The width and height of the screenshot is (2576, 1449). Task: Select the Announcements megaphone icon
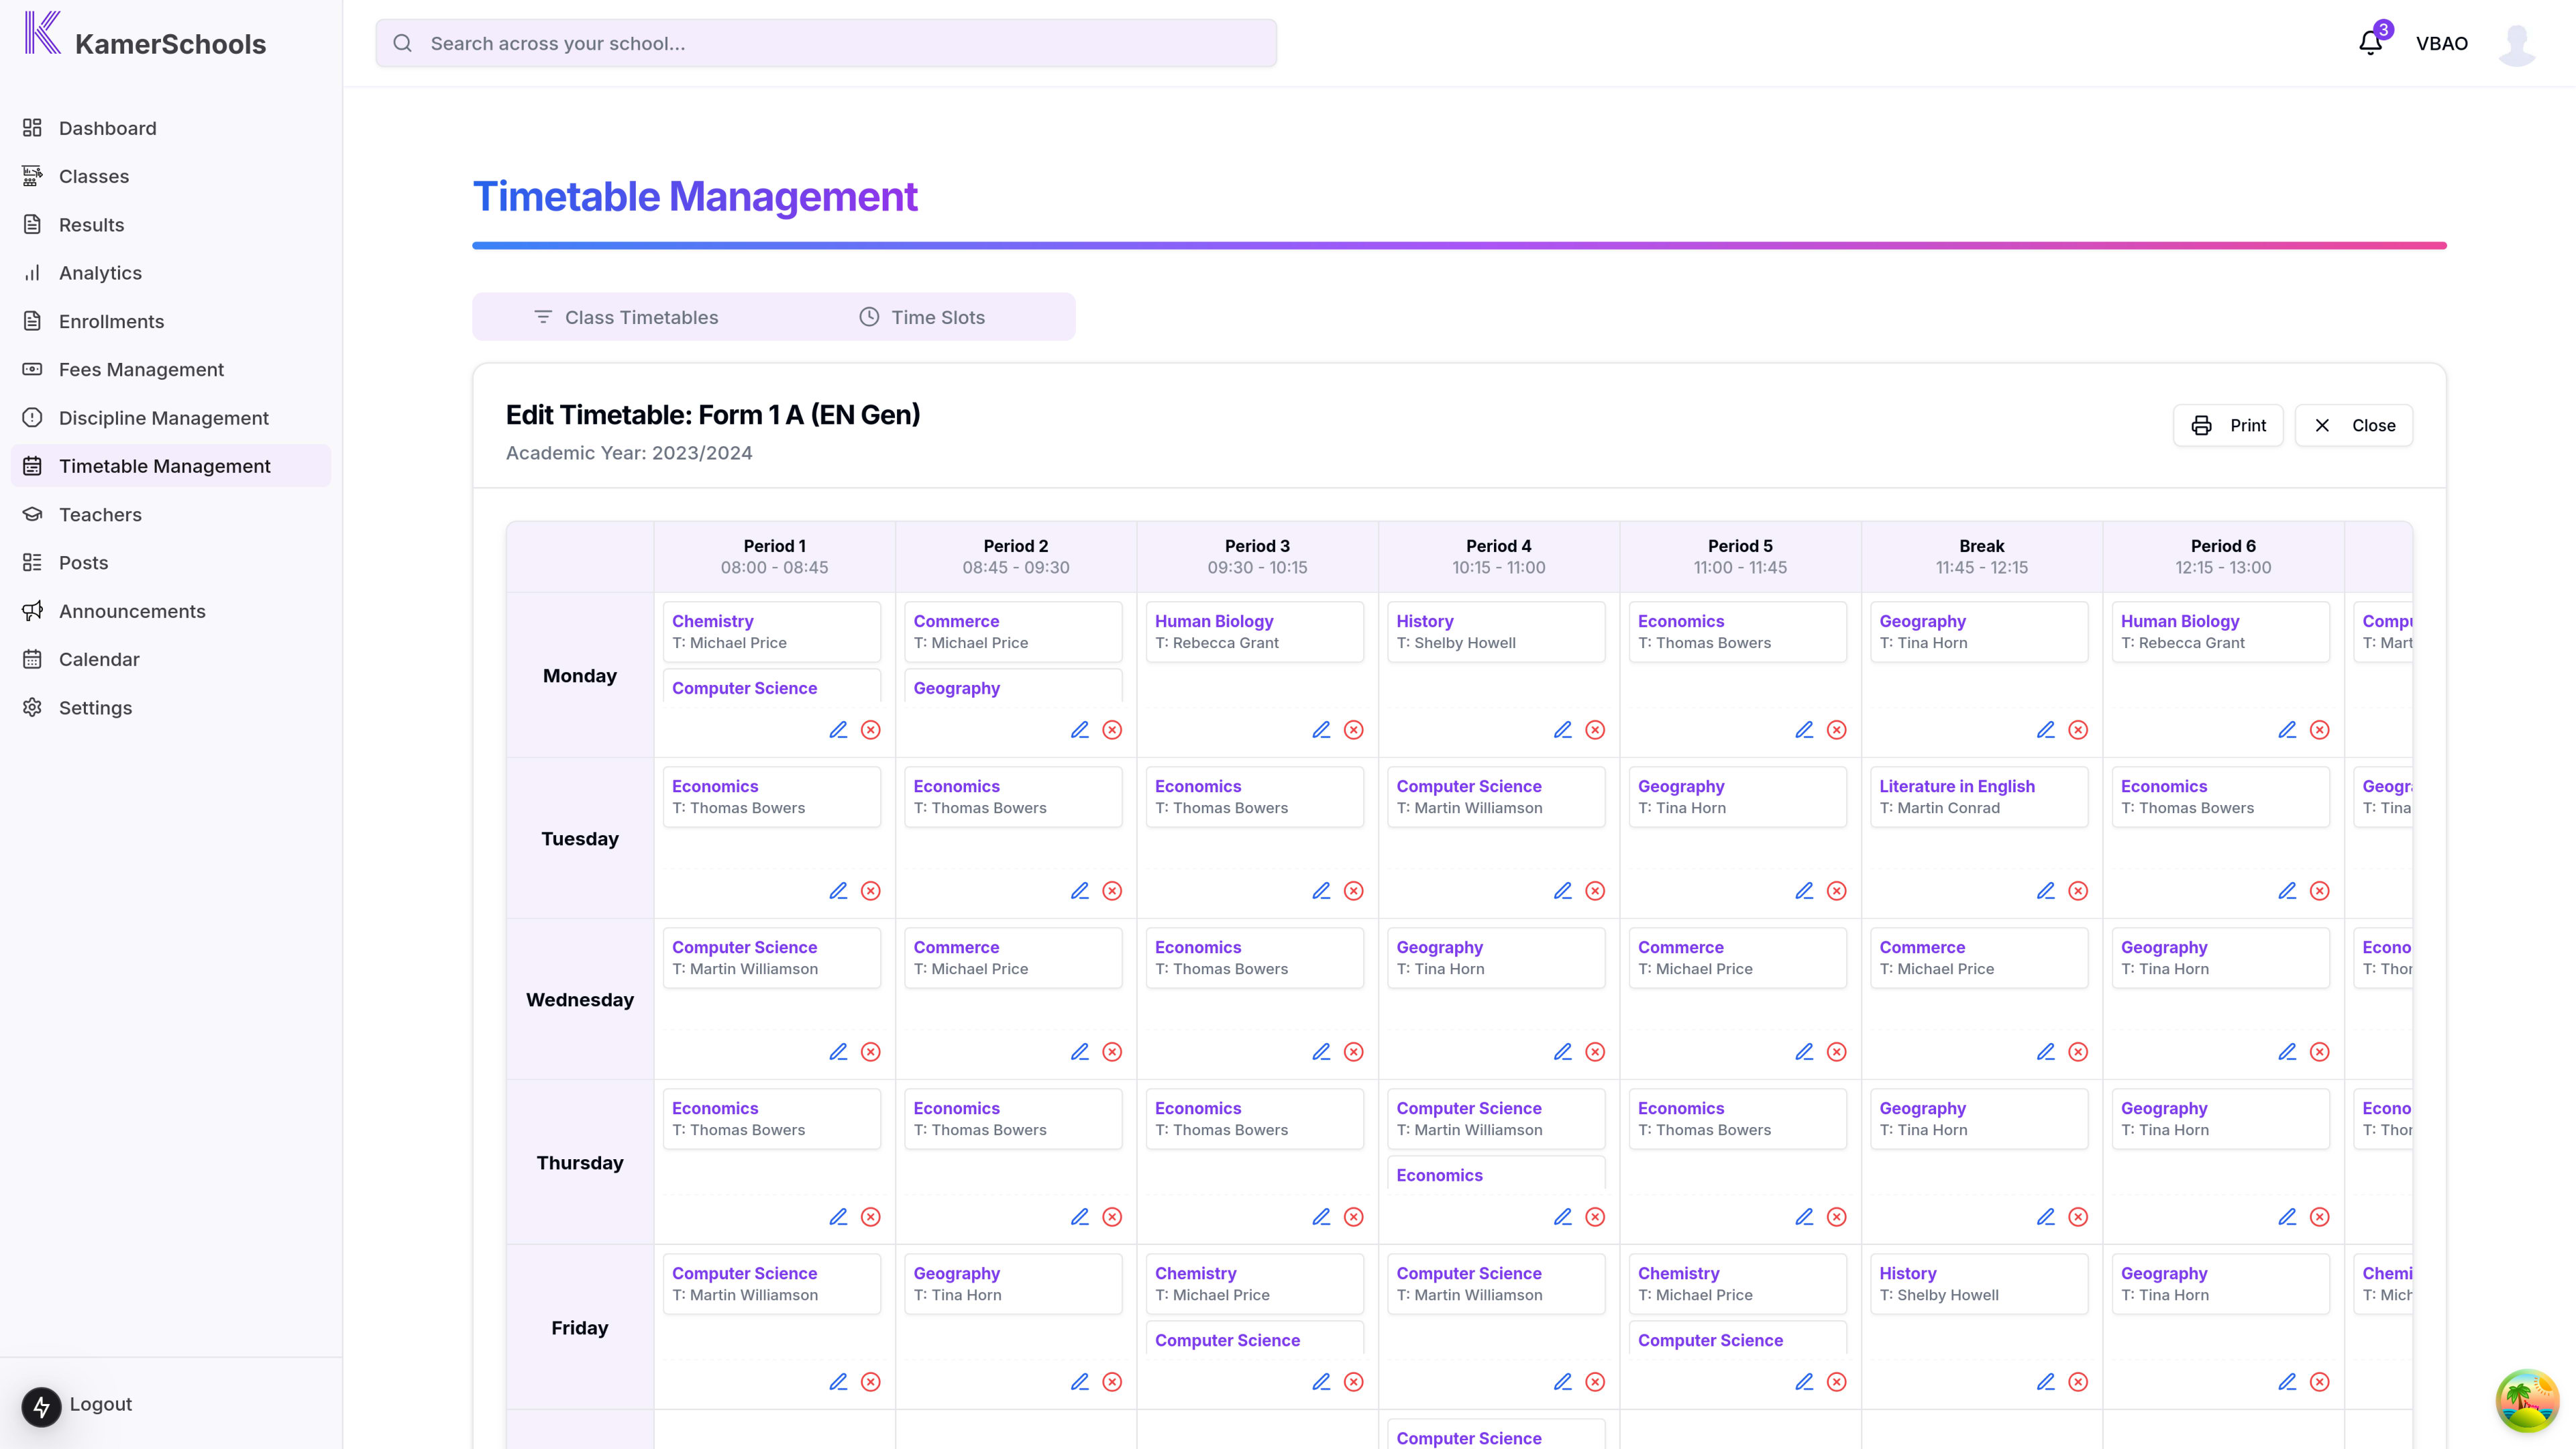click(32, 610)
